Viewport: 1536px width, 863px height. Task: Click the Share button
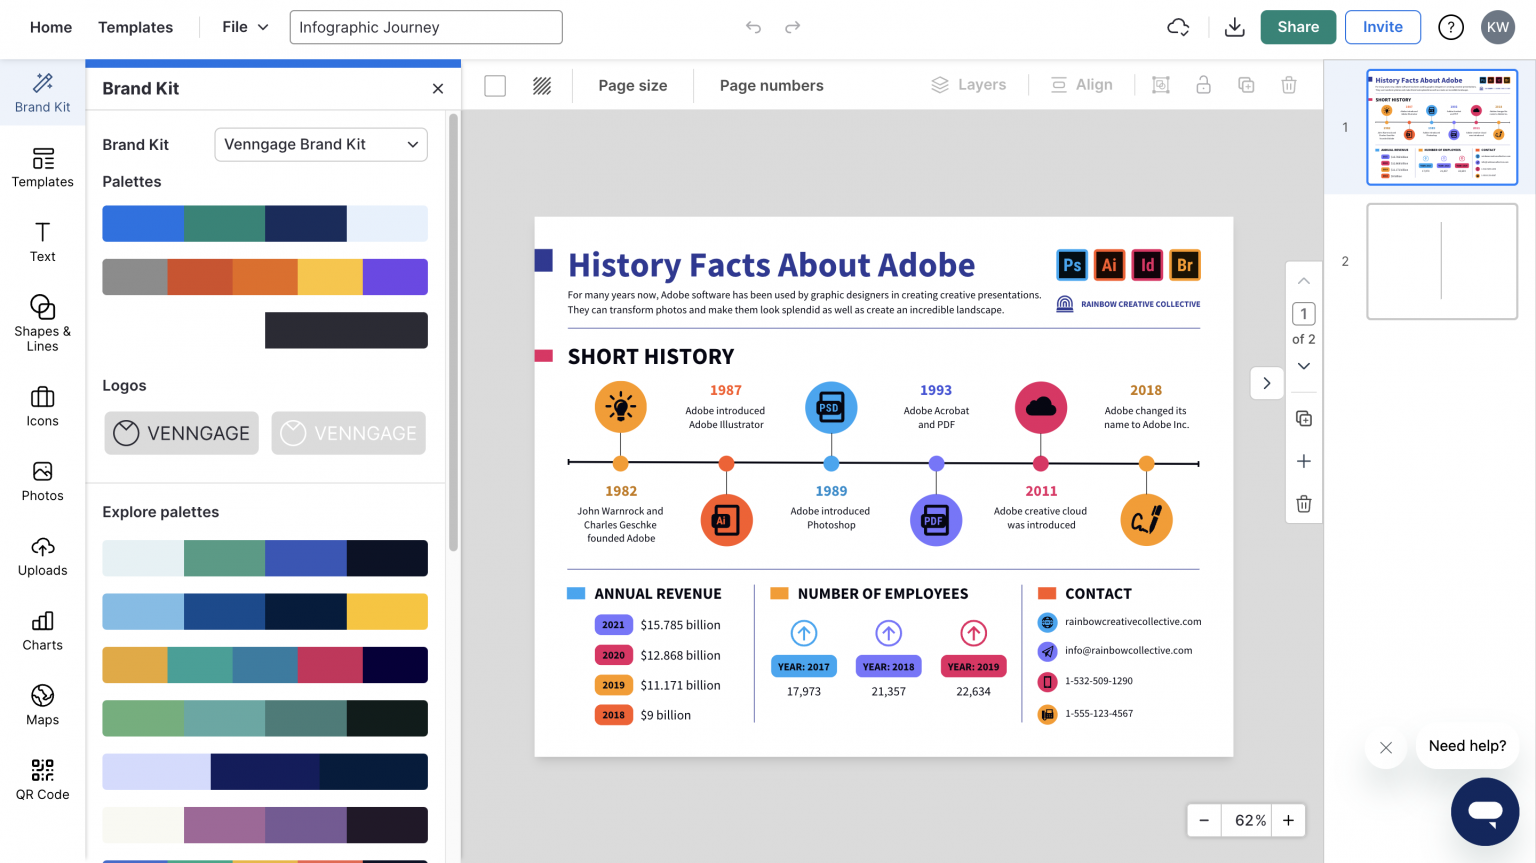pyautogui.click(x=1297, y=27)
